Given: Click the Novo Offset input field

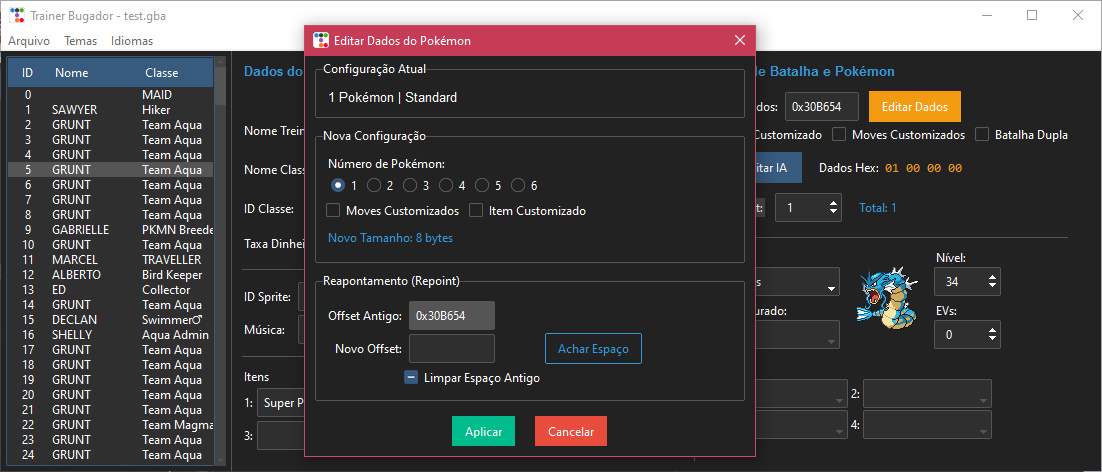Looking at the screenshot, I should 452,348.
